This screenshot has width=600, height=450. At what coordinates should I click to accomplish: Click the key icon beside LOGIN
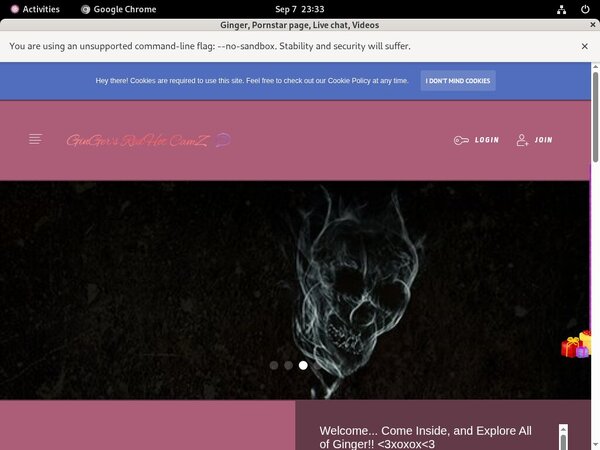click(x=460, y=141)
